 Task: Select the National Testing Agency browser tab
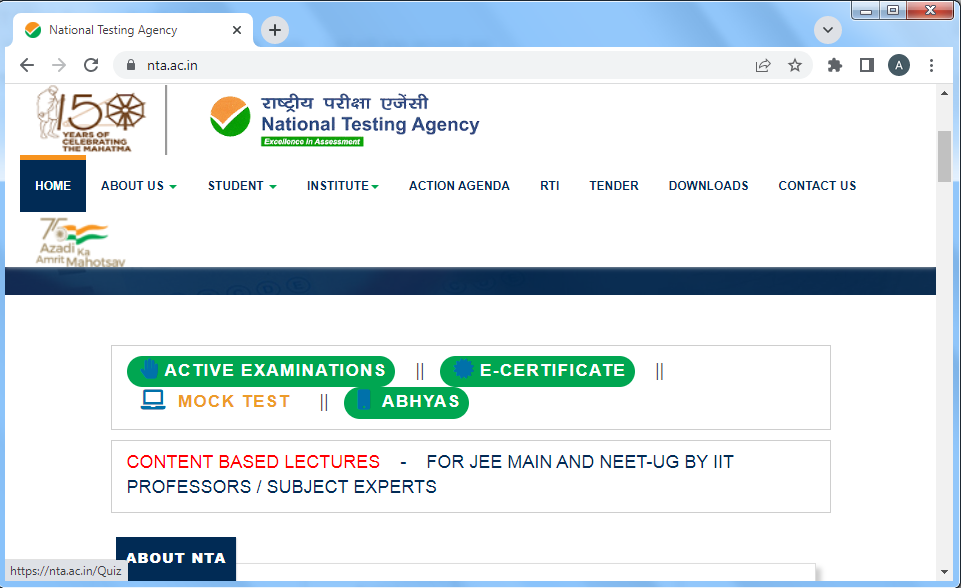click(x=132, y=30)
